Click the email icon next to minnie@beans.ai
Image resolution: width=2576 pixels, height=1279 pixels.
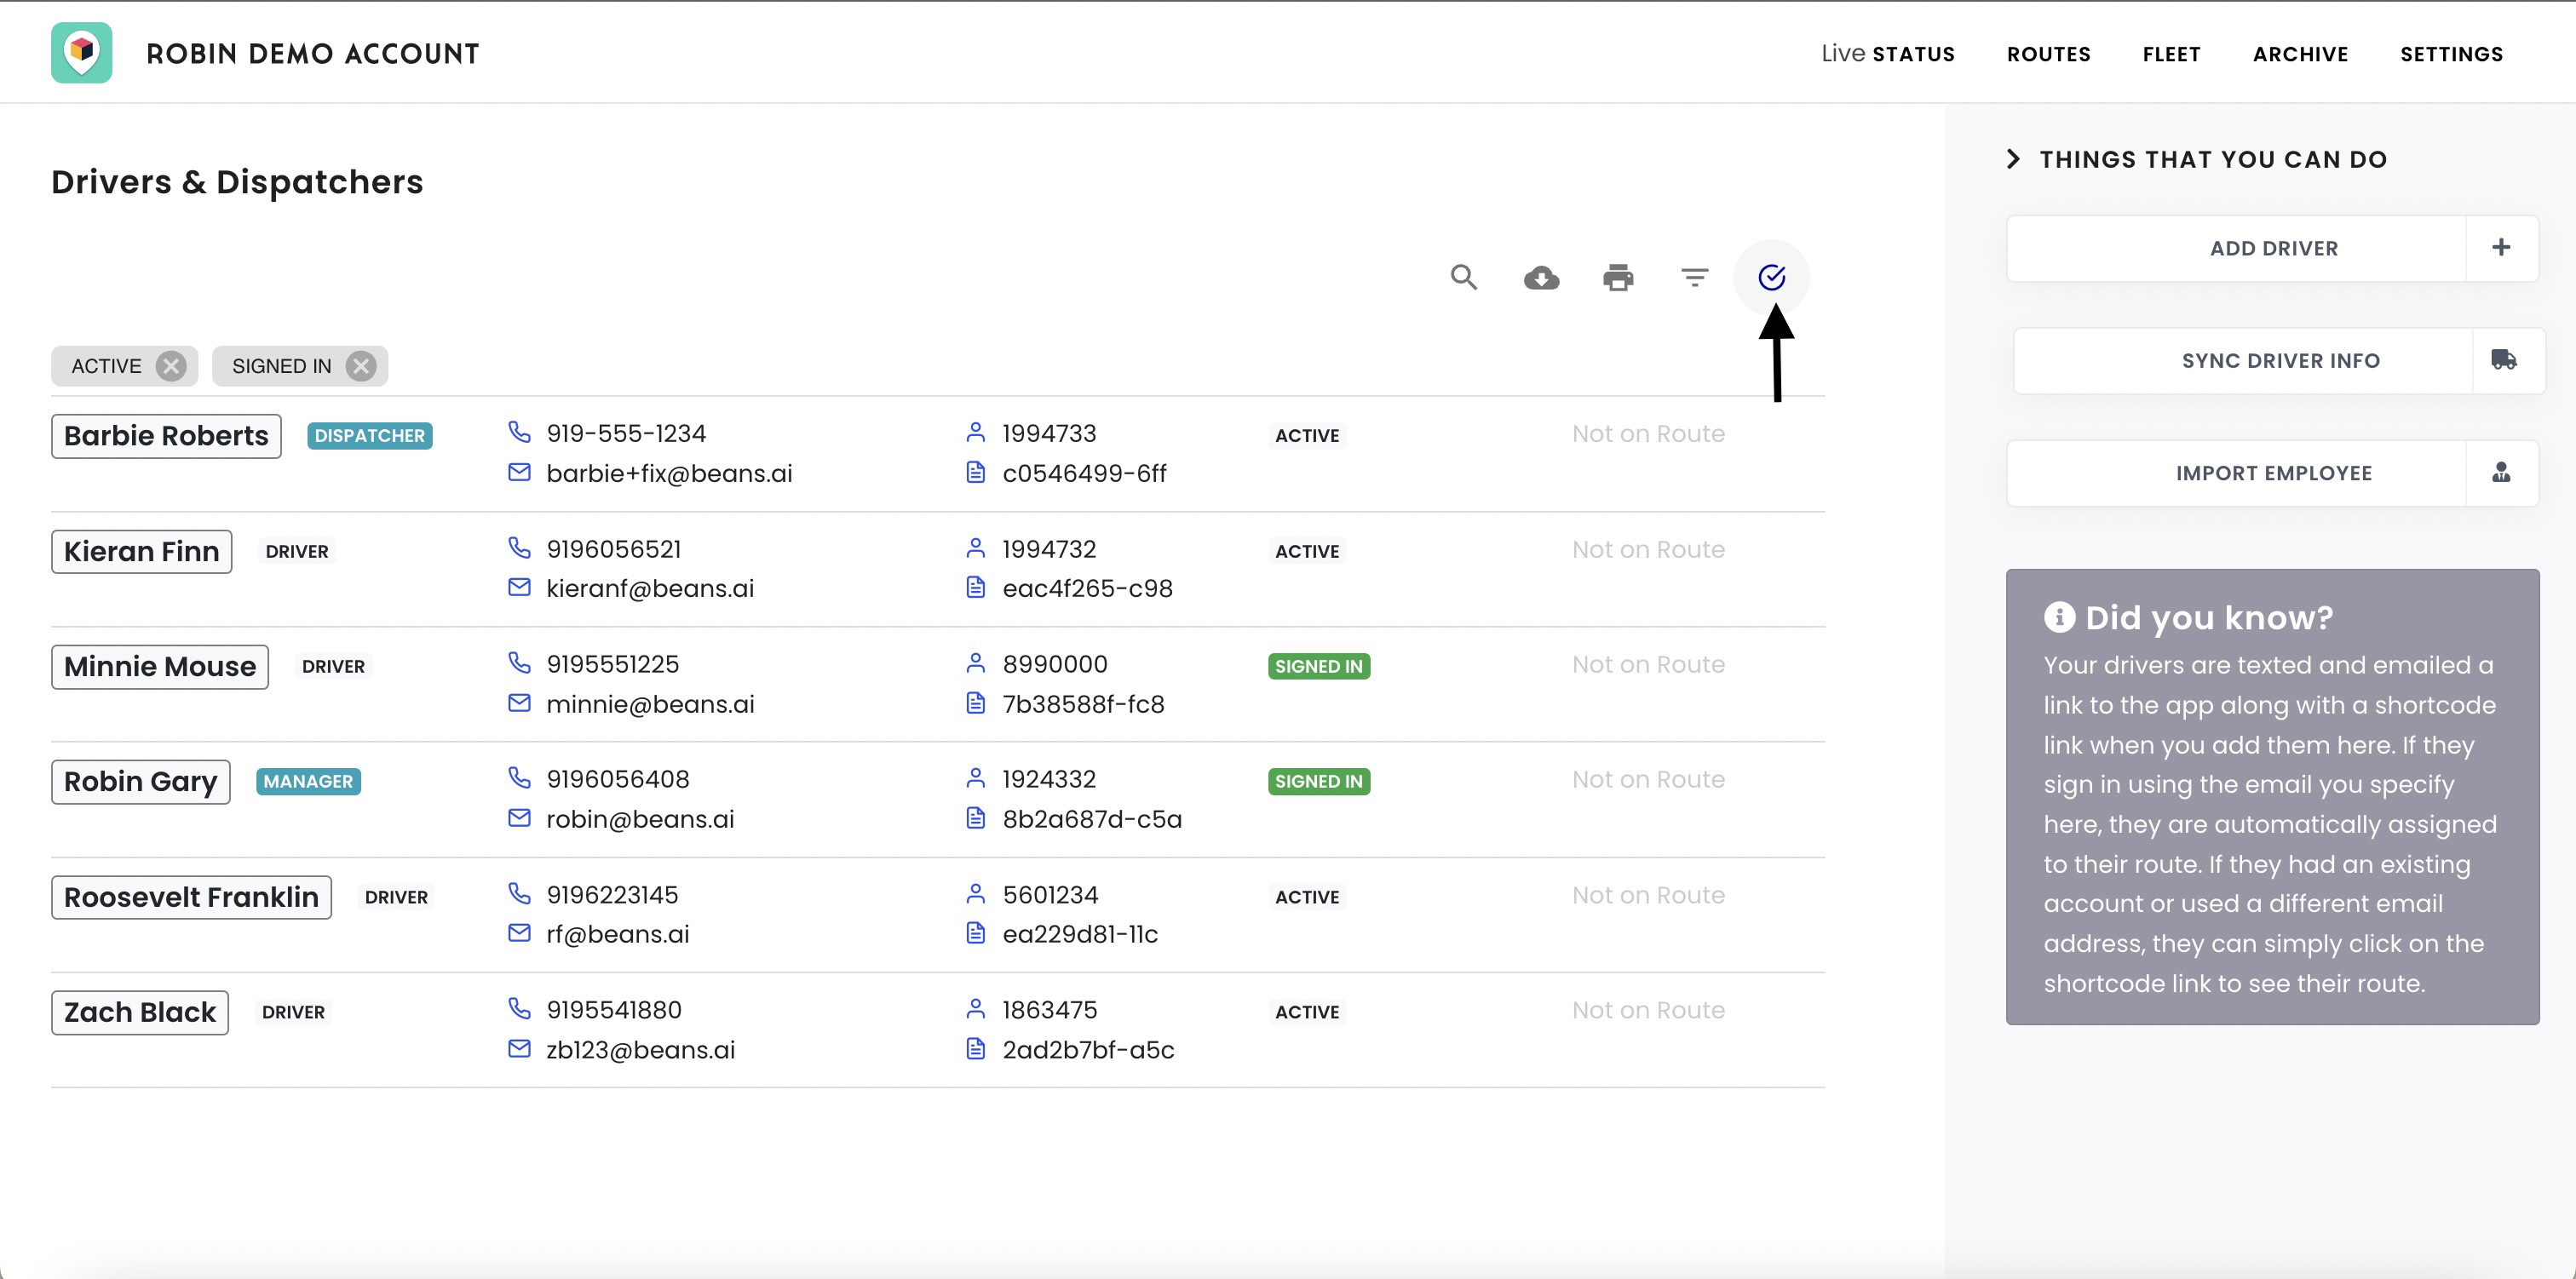pyautogui.click(x=519, y=703)
